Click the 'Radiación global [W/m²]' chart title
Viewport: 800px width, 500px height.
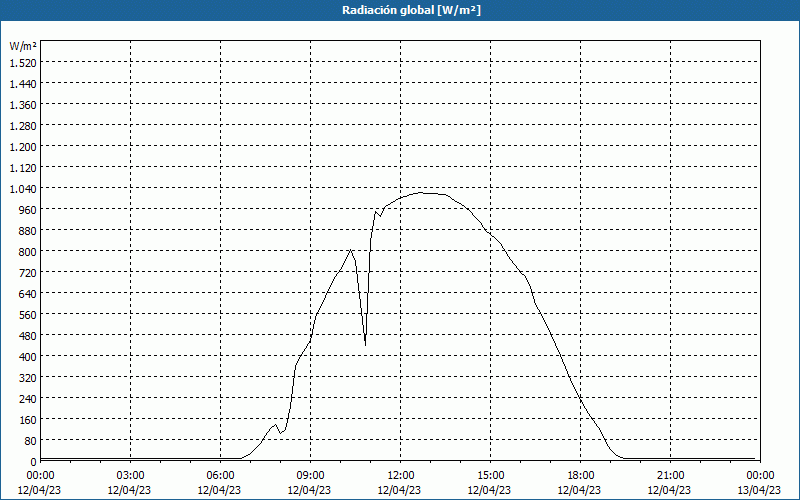coord(411,10)
